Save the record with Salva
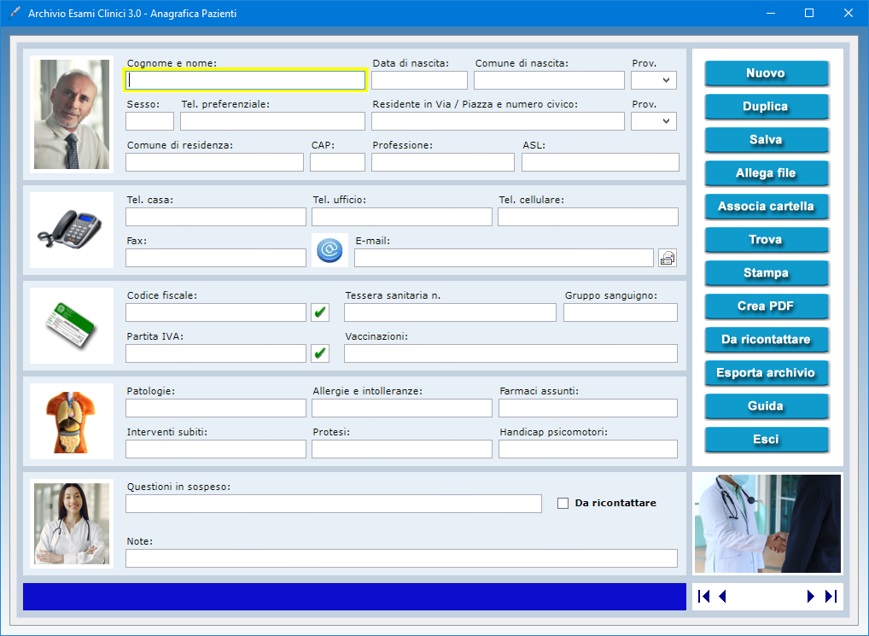Image resolution: width=869 pixels, height=636 pixels. (766, 140)
